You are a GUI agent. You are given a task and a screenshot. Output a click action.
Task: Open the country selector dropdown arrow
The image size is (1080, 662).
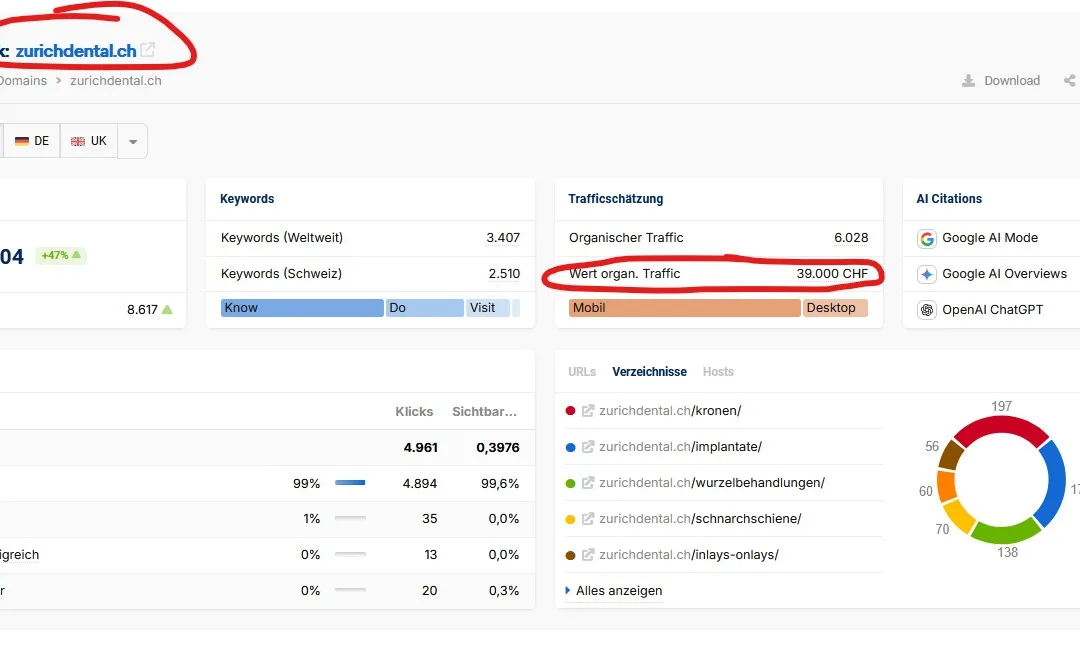[132, 140]
